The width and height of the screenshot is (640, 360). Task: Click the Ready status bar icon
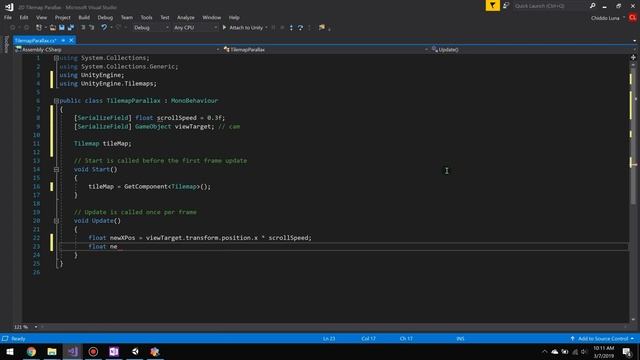pyautogui.click(x=5, y=339)
